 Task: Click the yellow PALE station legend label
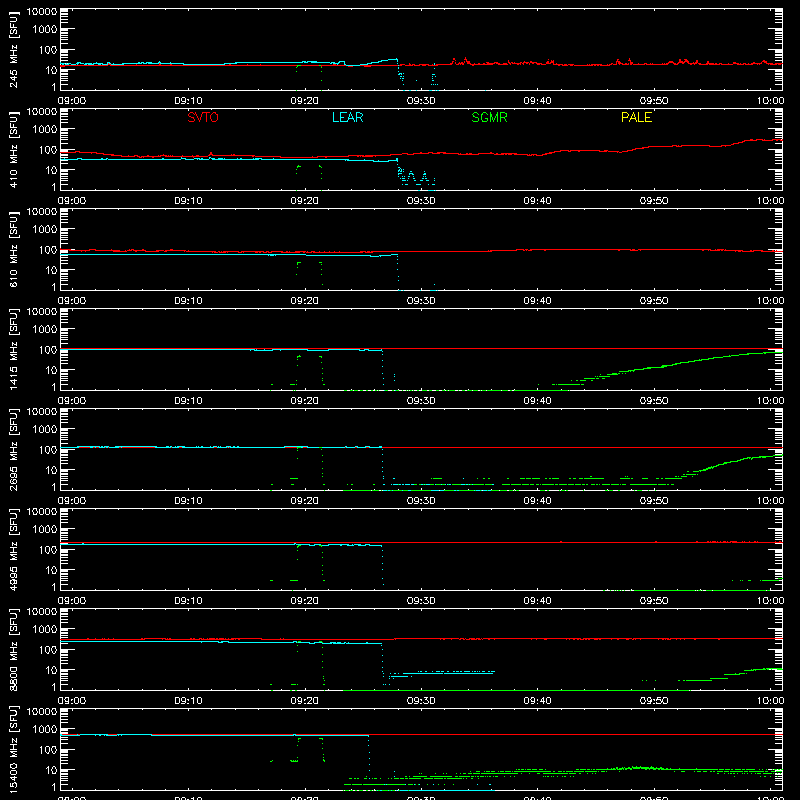[636, 117]
